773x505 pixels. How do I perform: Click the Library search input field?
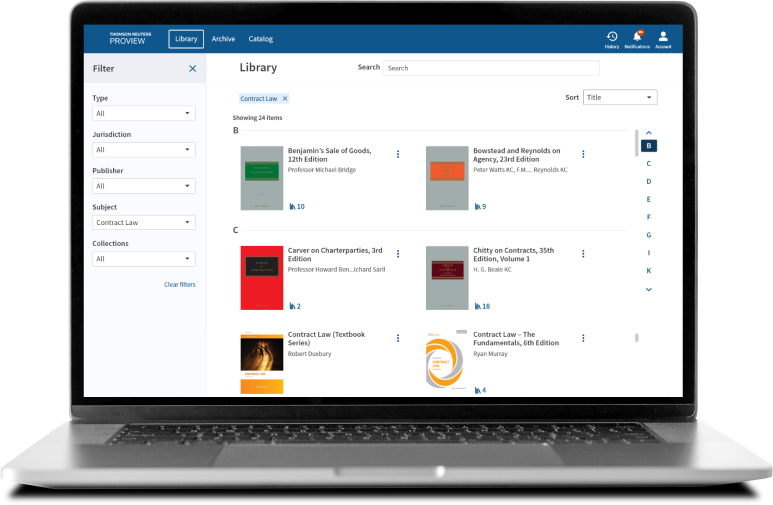(491, 68)
